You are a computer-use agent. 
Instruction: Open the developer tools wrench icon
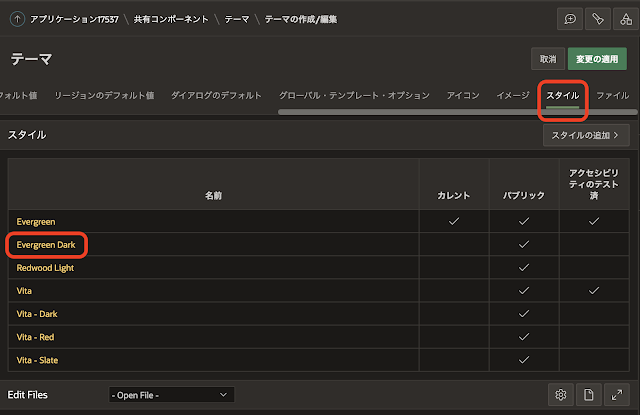click(598, 19)
